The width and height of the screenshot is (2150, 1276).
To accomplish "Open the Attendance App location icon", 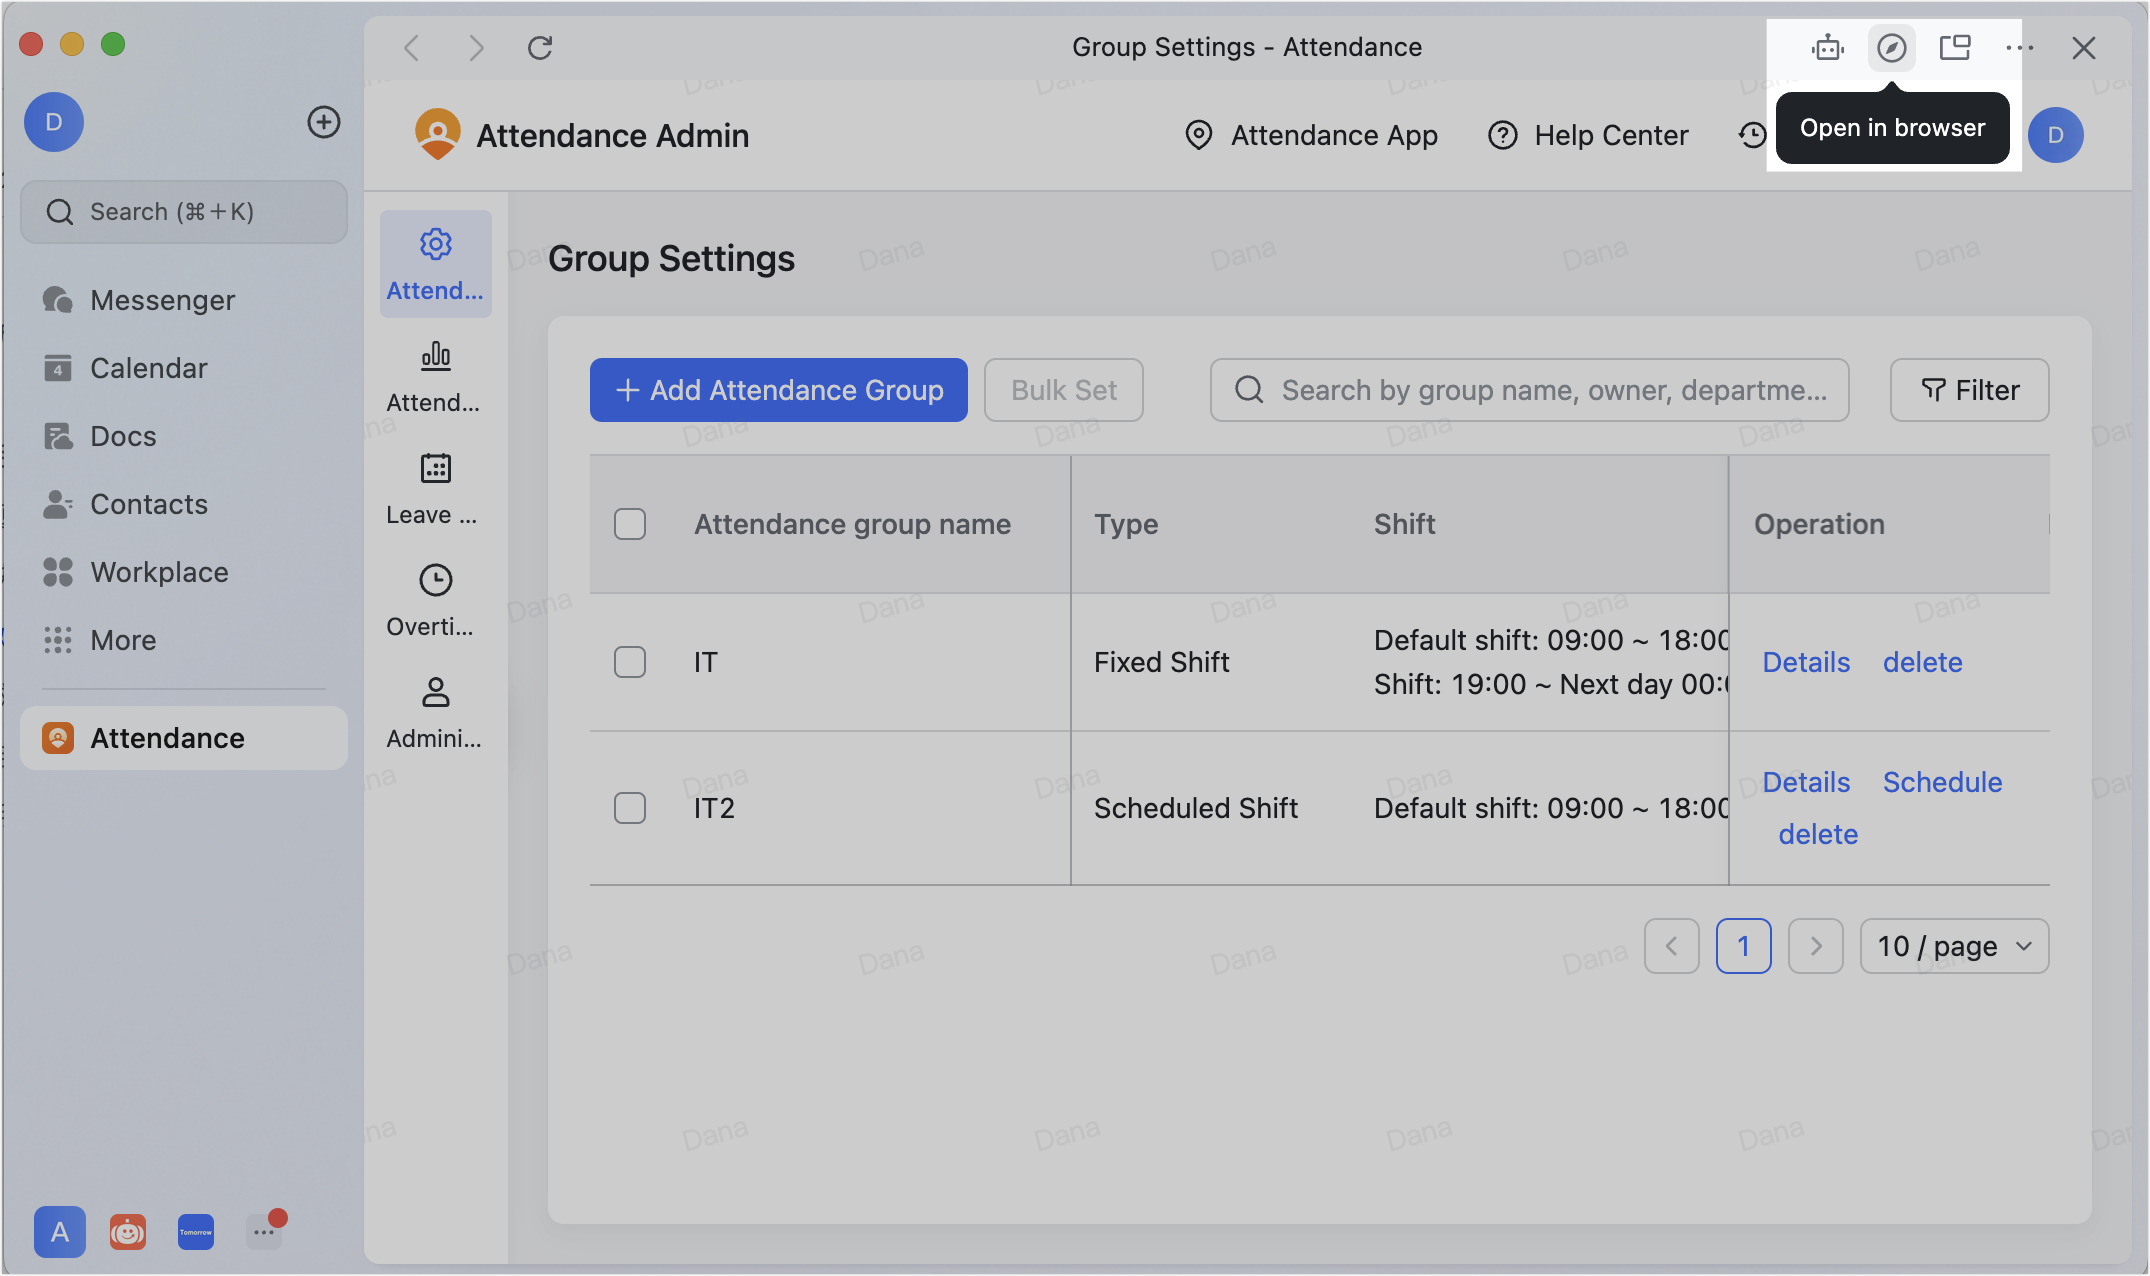I will 1199,135.
